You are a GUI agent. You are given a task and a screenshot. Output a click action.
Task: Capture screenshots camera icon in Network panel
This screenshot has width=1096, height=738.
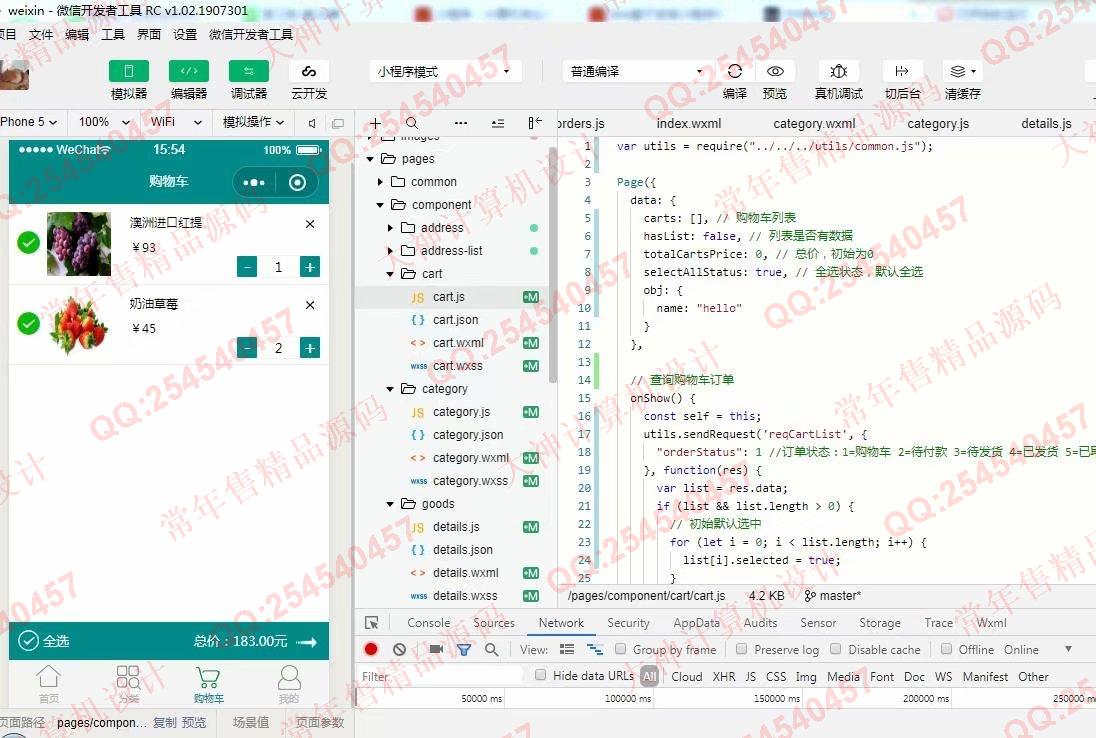(x=436, y=649)
